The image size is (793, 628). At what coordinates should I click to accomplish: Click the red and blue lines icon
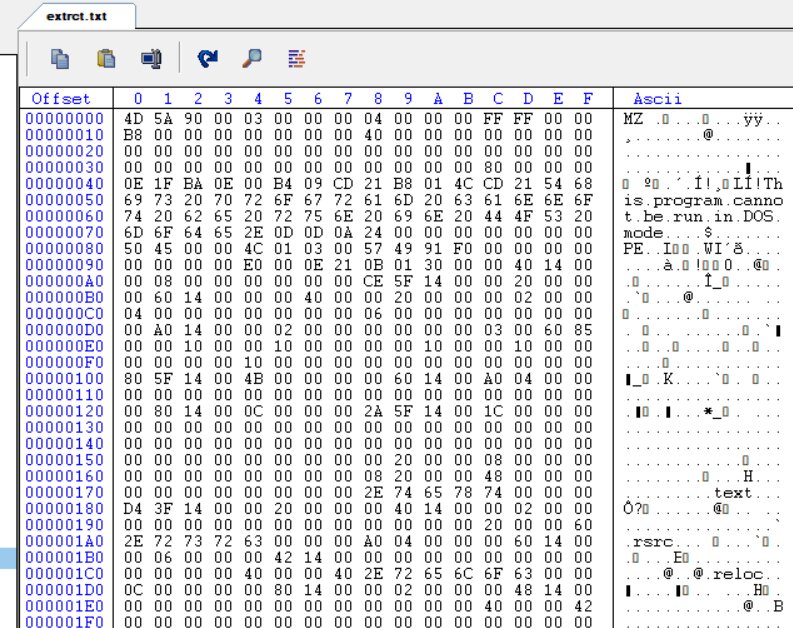click(297, 60)
